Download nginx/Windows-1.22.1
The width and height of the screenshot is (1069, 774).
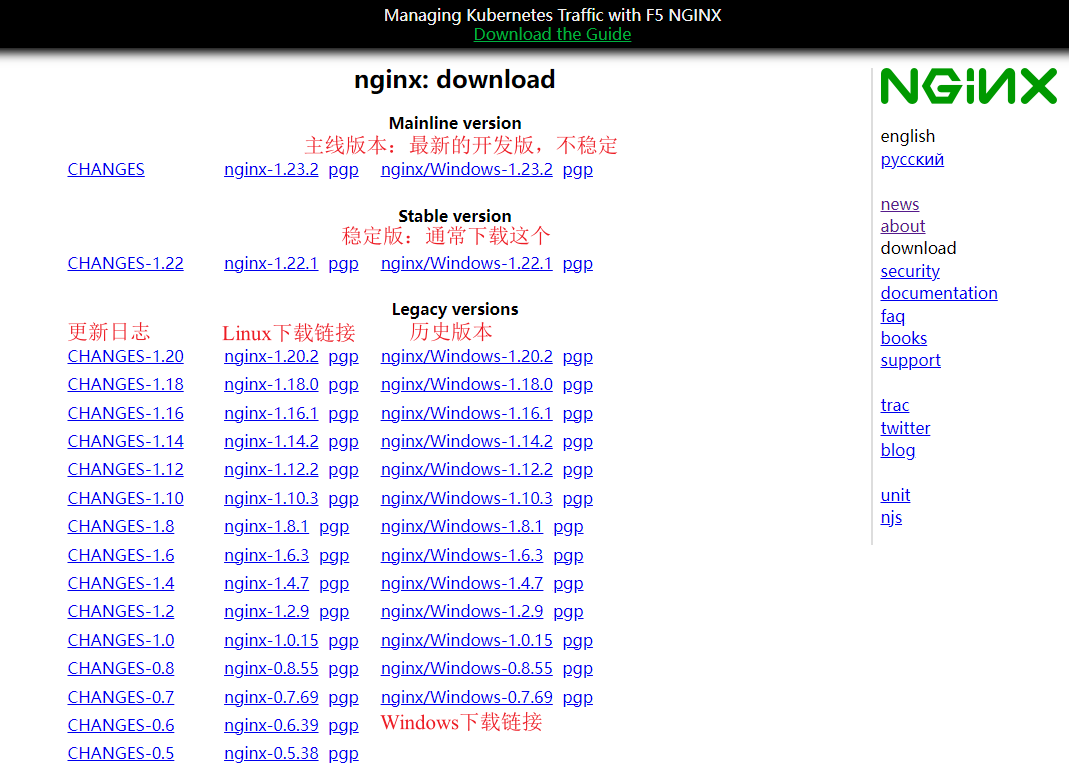click(466, 263)
